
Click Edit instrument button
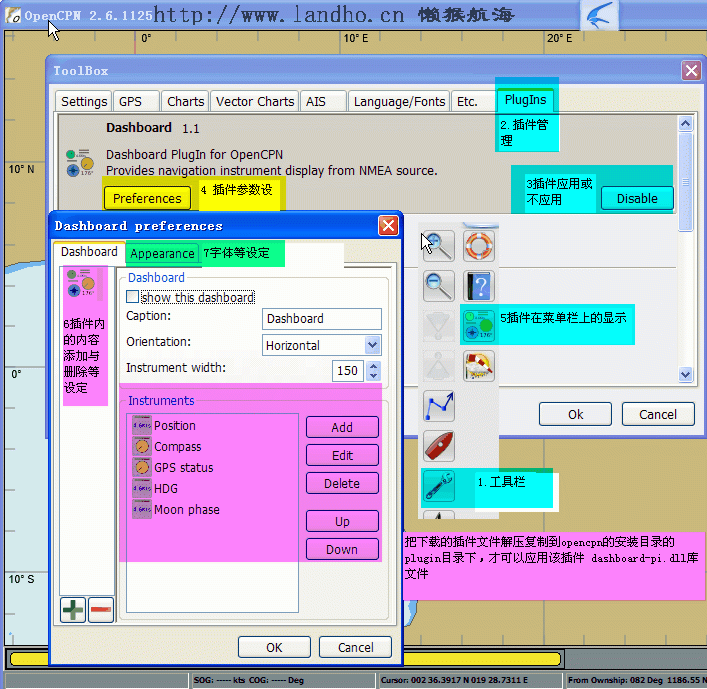pyautogui.click(x=342, y=455)
